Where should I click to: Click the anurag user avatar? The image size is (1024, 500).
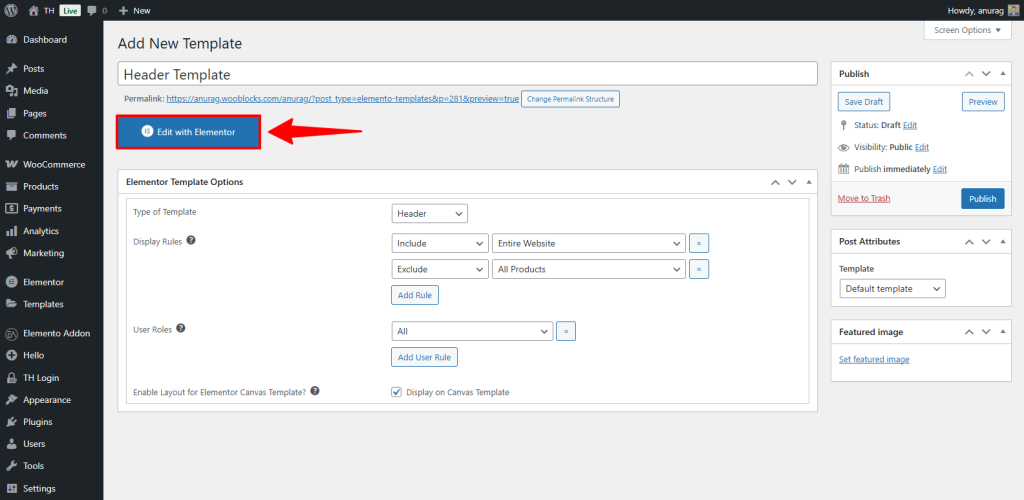click(x=1013, y=10)
